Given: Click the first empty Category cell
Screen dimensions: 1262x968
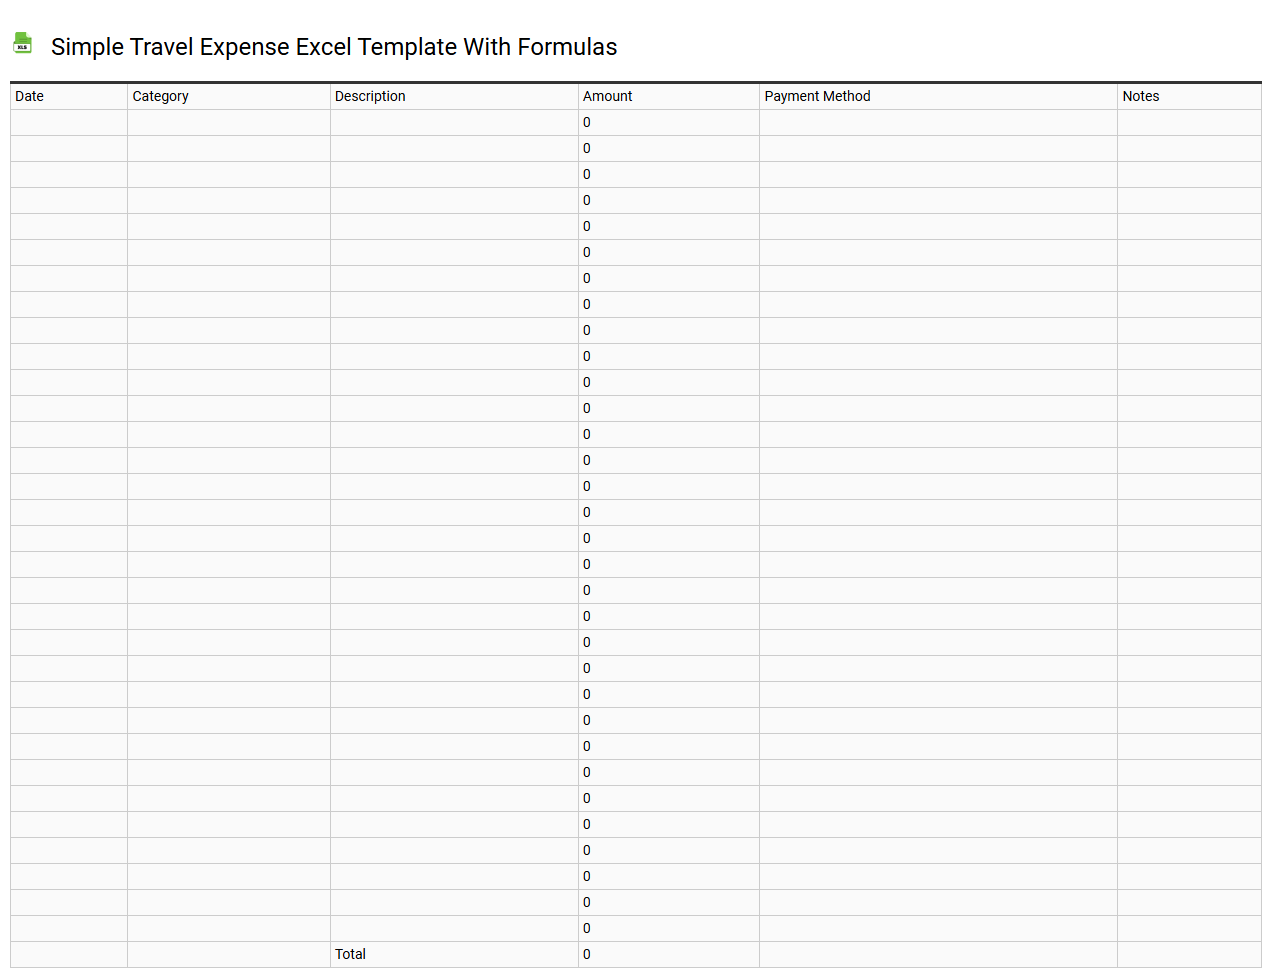Looking at the screenshot, I should coord(228,122).
